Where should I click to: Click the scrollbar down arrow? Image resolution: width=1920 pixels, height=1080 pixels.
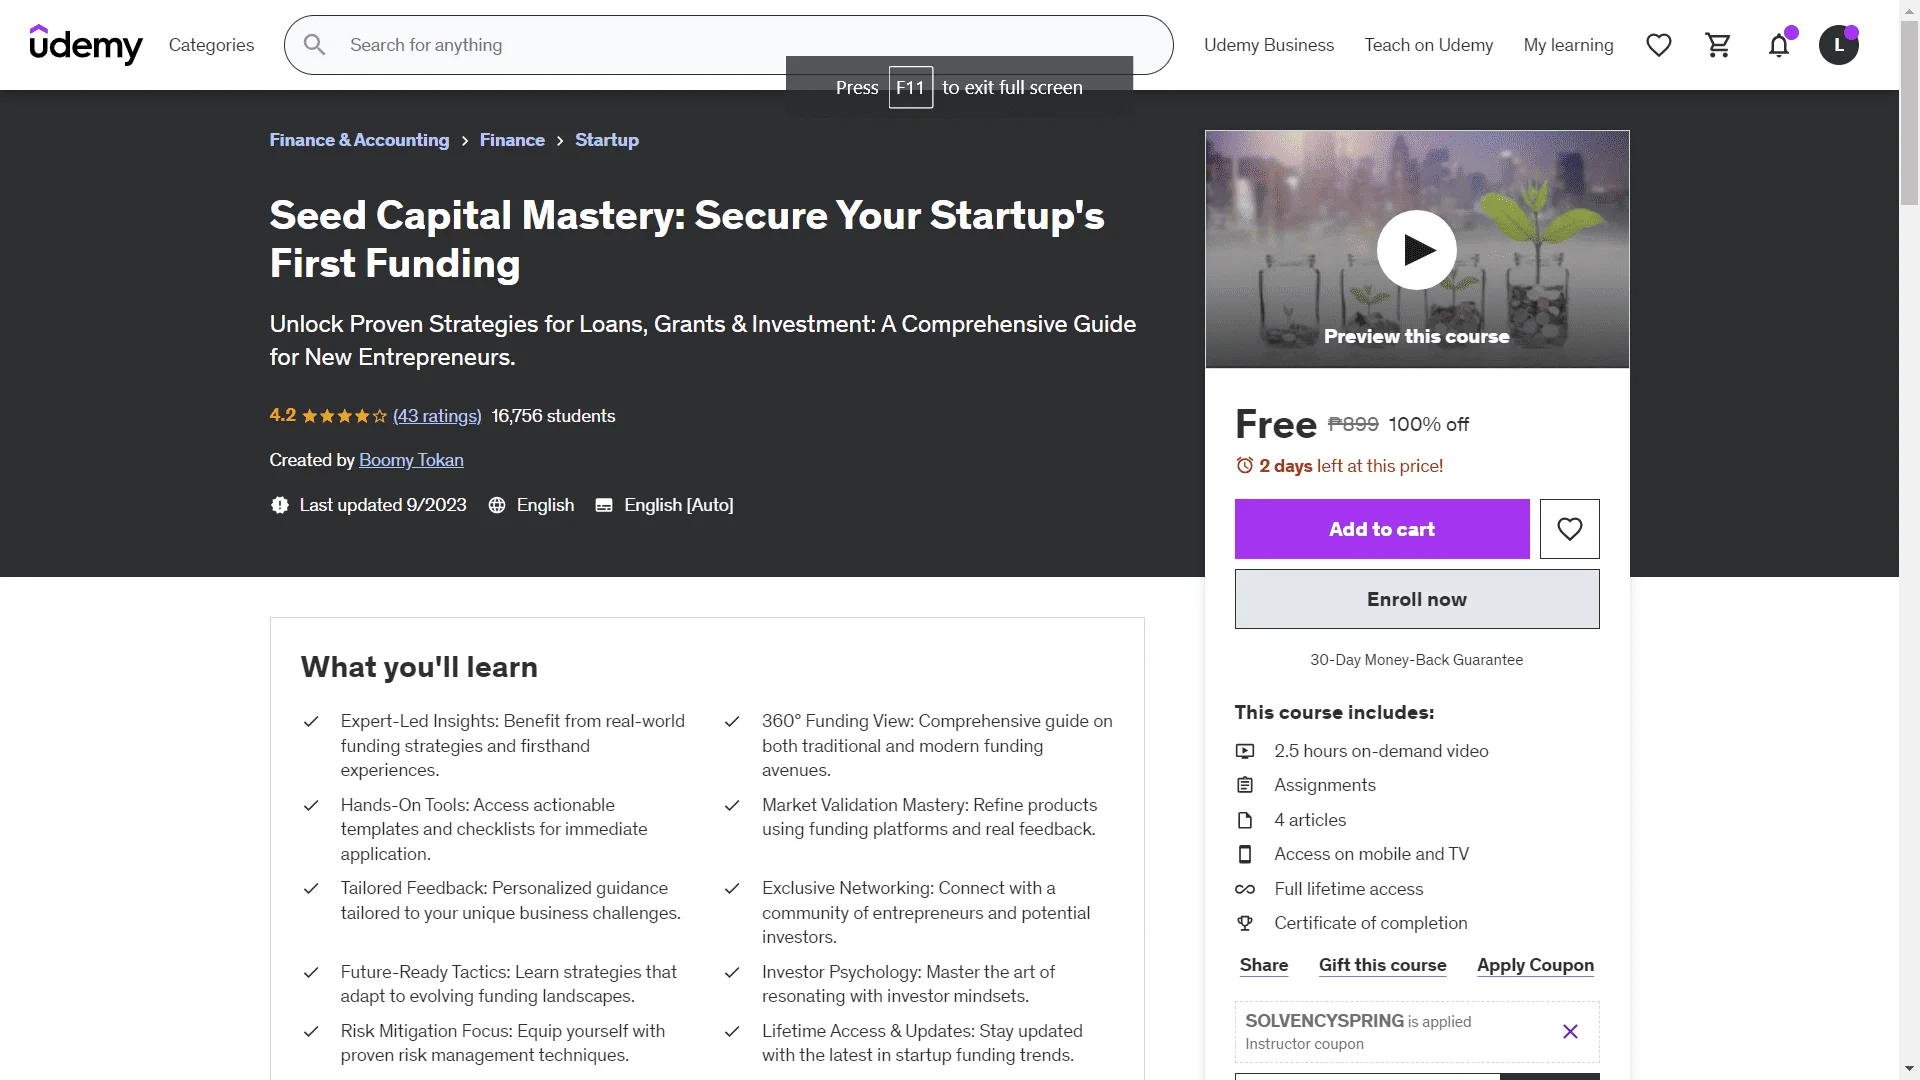[x=1909, y=1070]
